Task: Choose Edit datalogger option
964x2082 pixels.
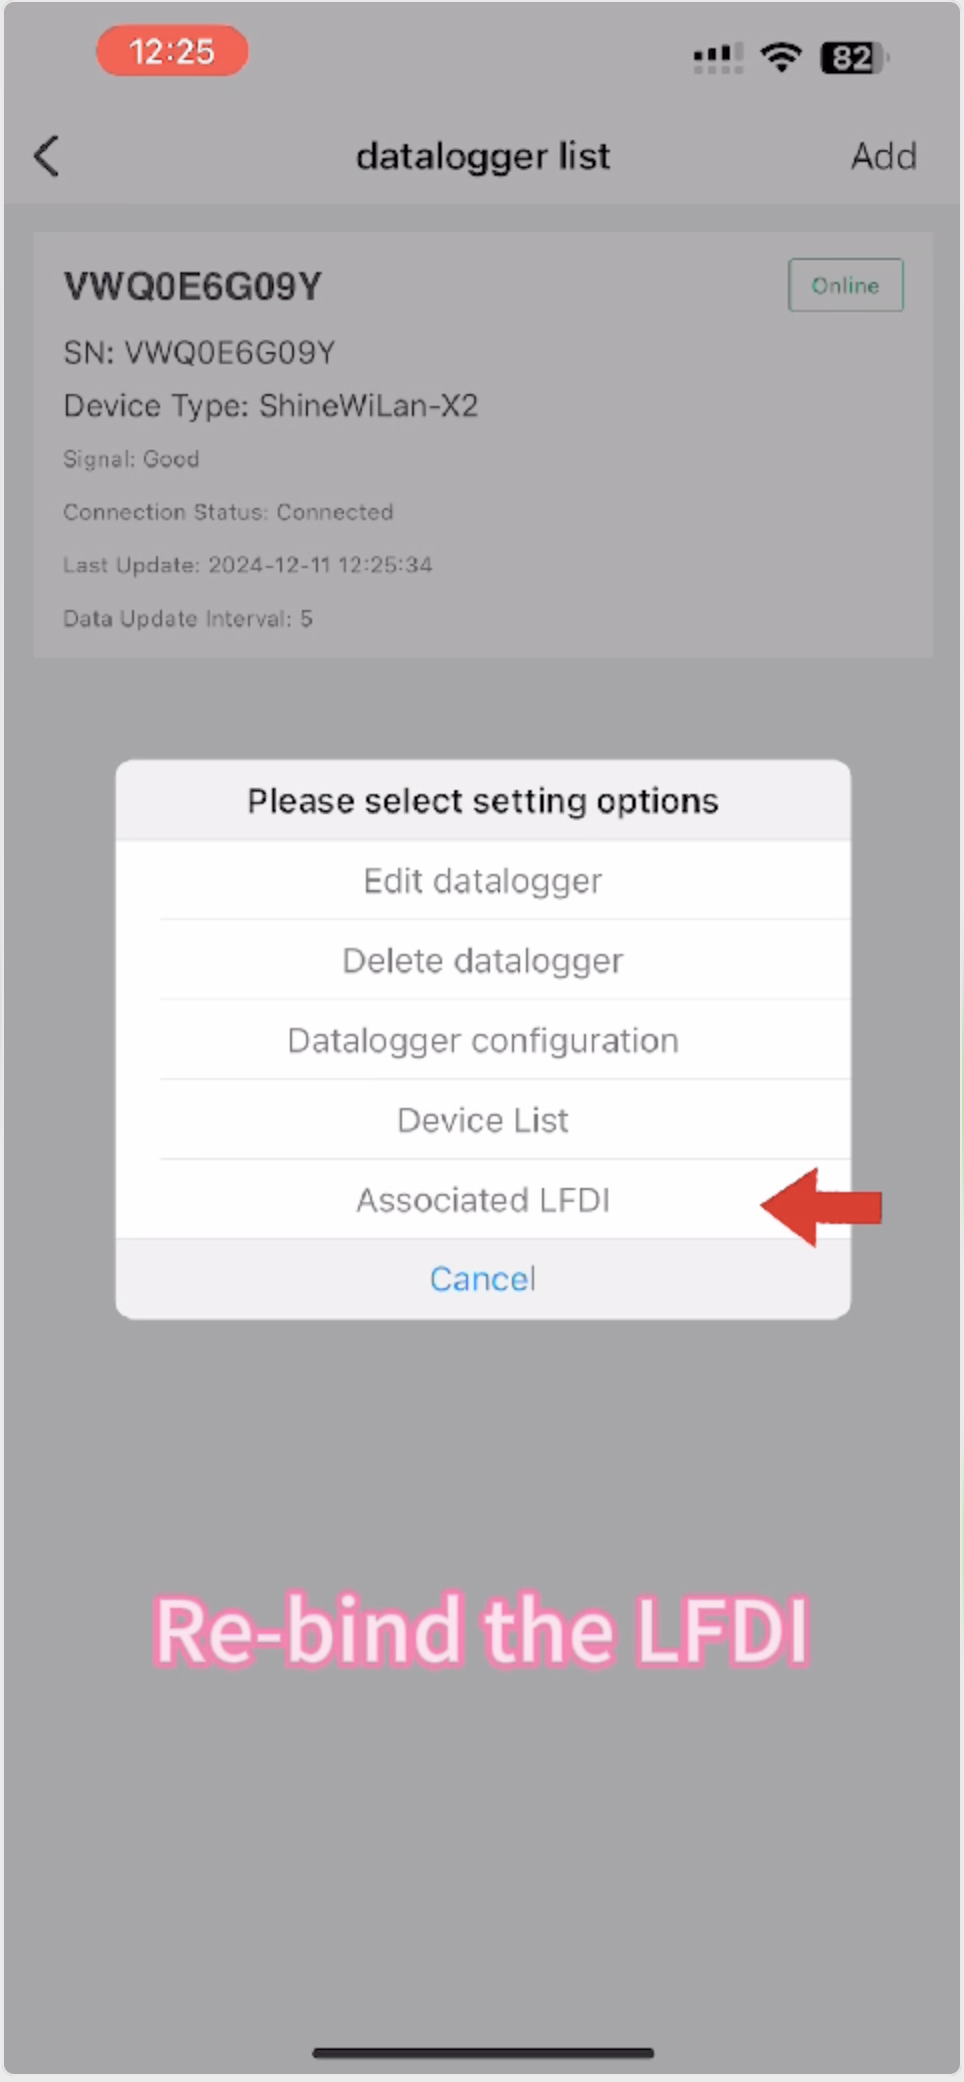Action: [x=483, y=881]
